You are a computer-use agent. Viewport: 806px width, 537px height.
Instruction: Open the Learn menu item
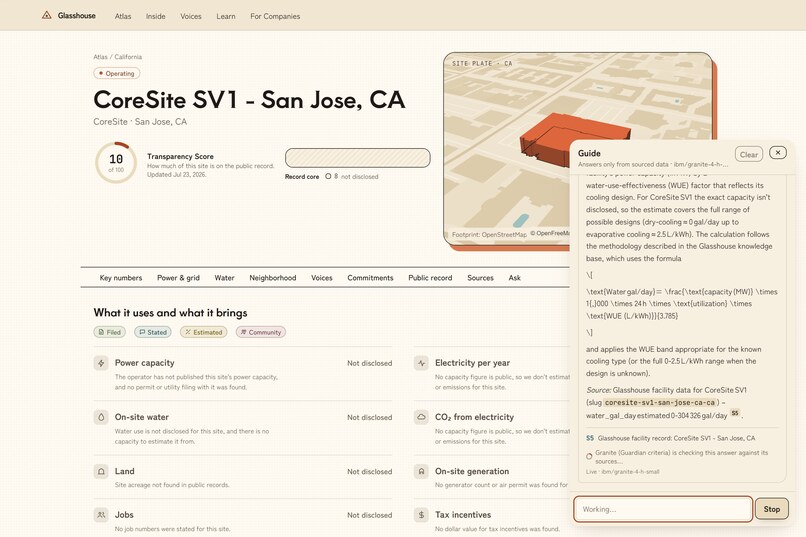tap(226, 16)
